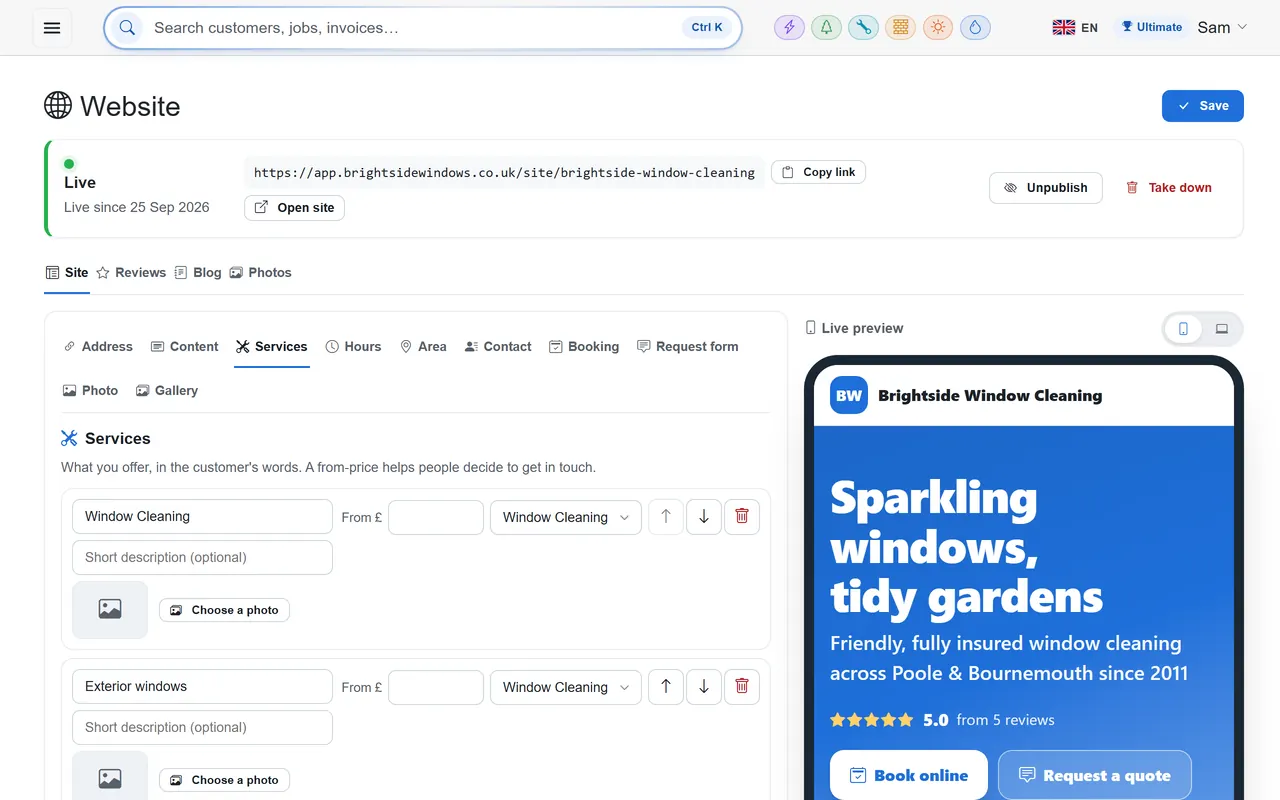Viewport: 1280px width, 800px height.
Task: Open the Sam user menu
Action: click(1222, 27)
